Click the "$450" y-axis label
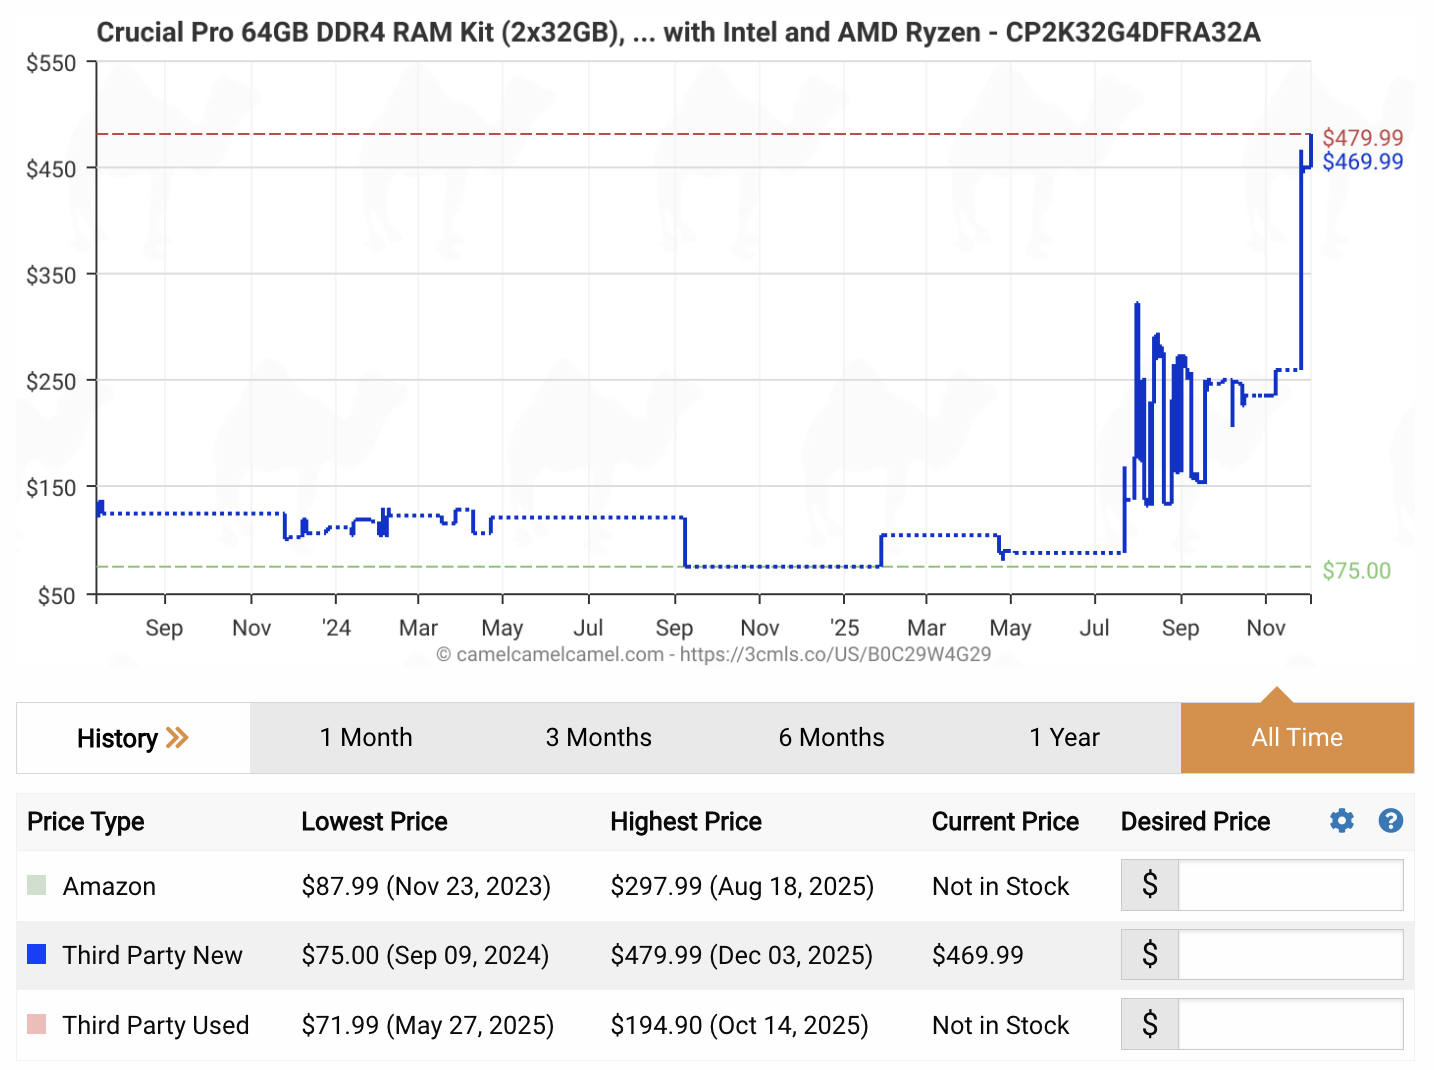Viewport: 1434px width, 1070px height. pos(51,170)
